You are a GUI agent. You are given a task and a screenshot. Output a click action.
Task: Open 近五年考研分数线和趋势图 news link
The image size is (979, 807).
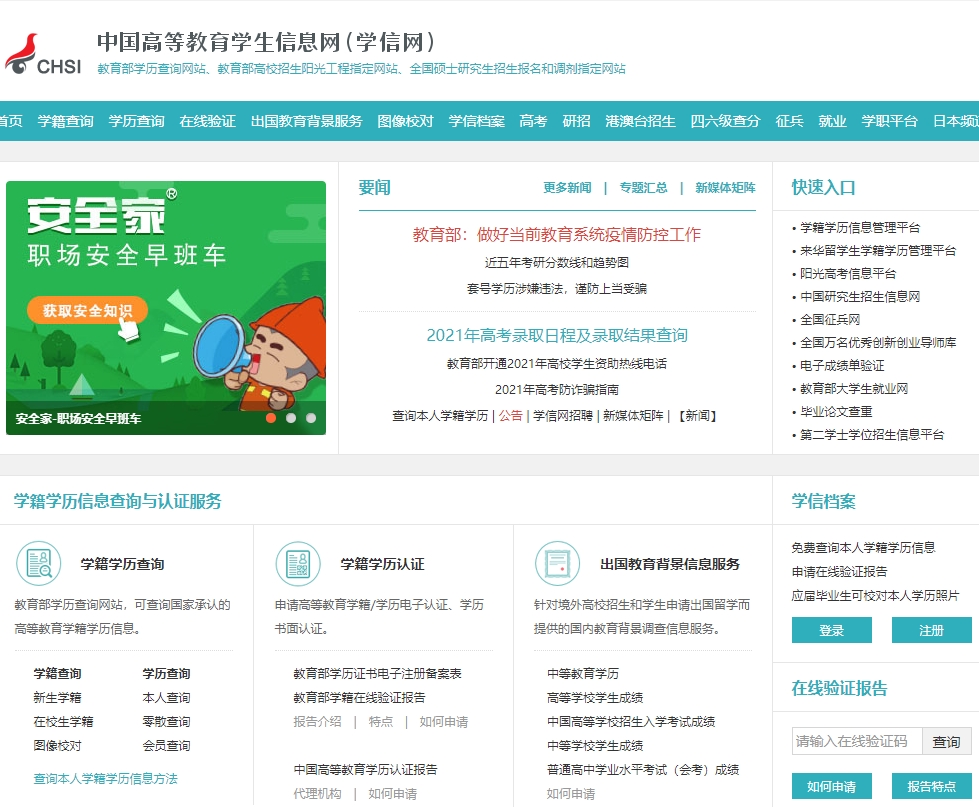tap(557, 263)
